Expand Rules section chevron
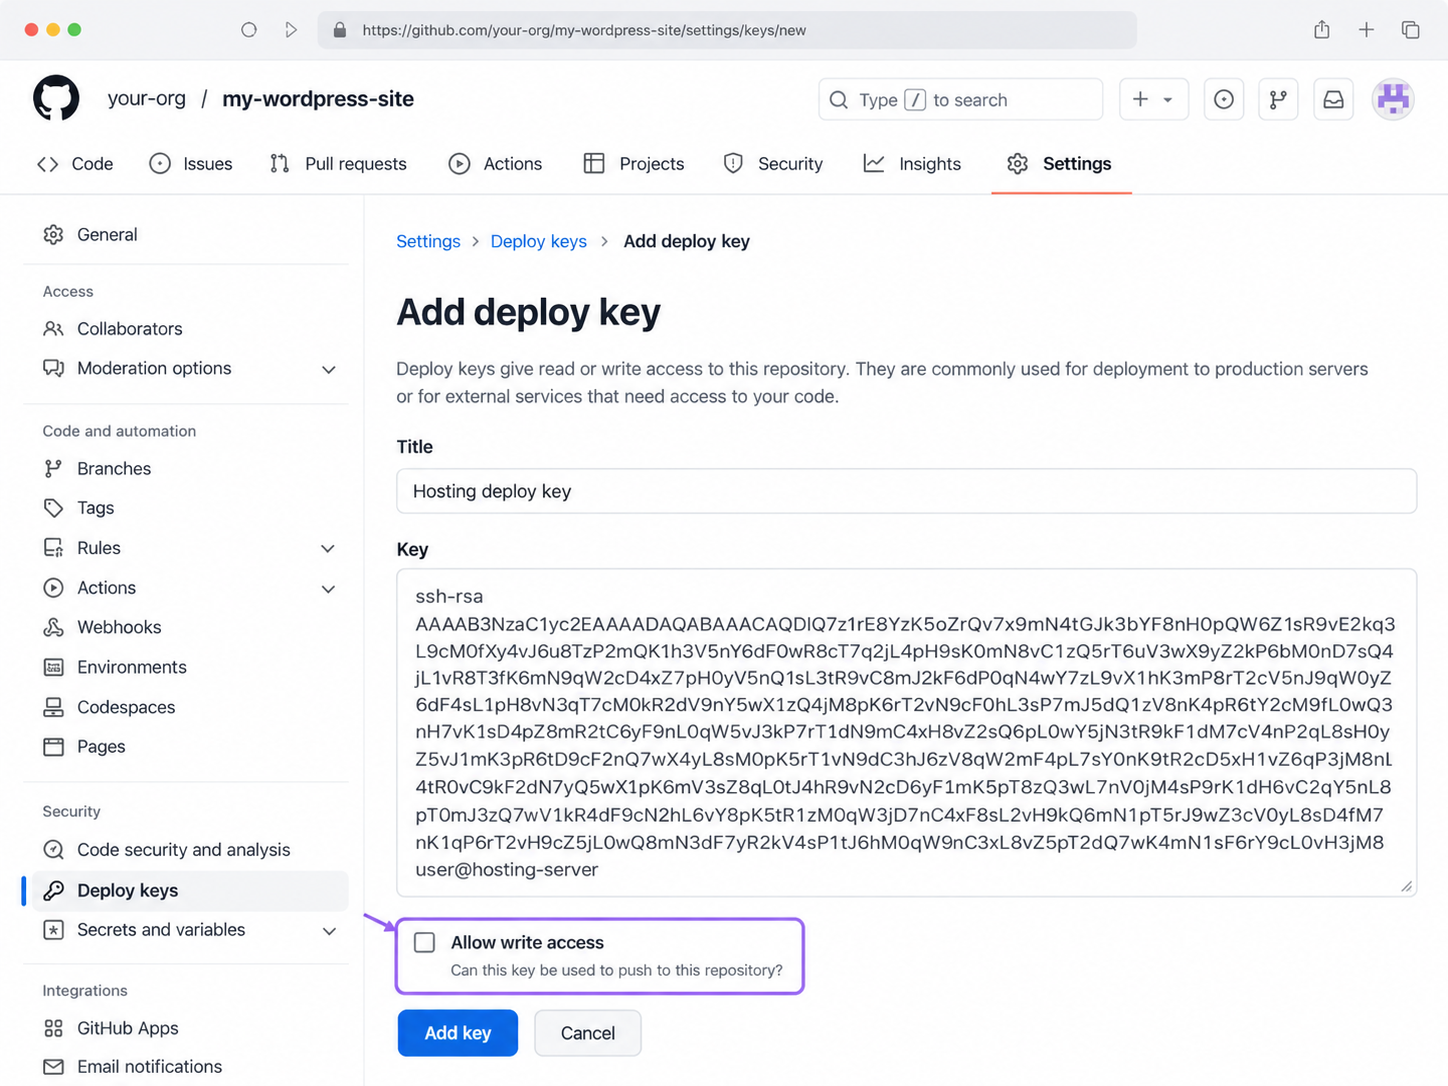This screenshot has width=1448, height=1086. pyautogui.click(x=328, y=548)
